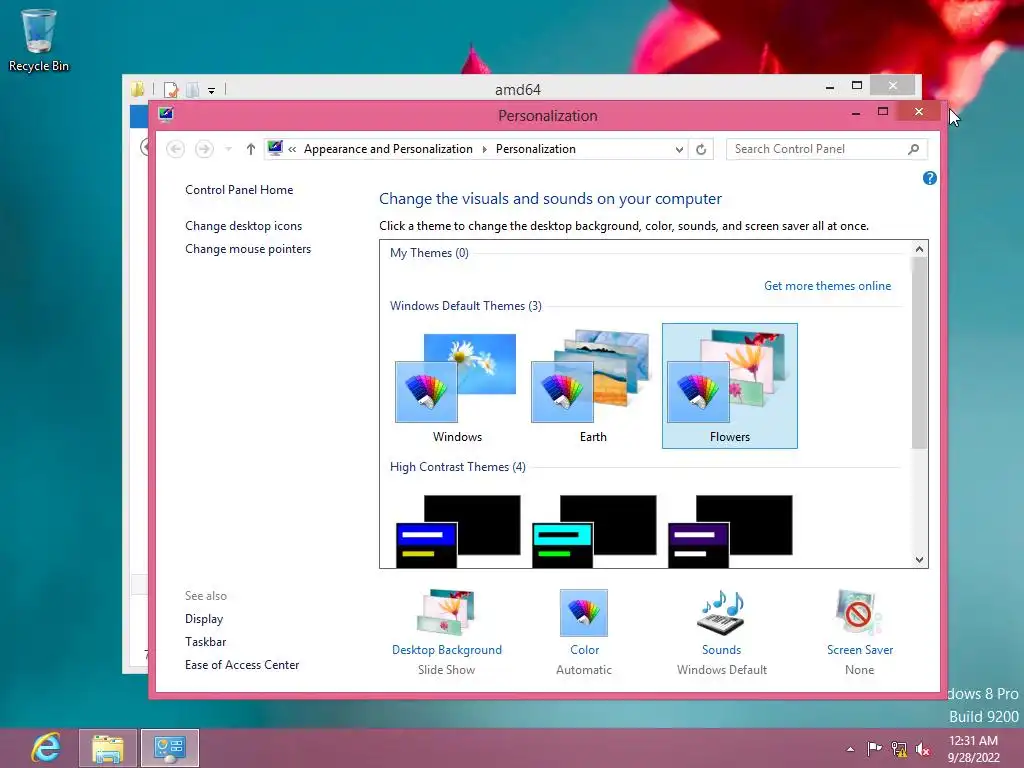This screenshot has width=1024, height=768.
Task: Click the theme list scroll up arrow
Action: (920, 249)
